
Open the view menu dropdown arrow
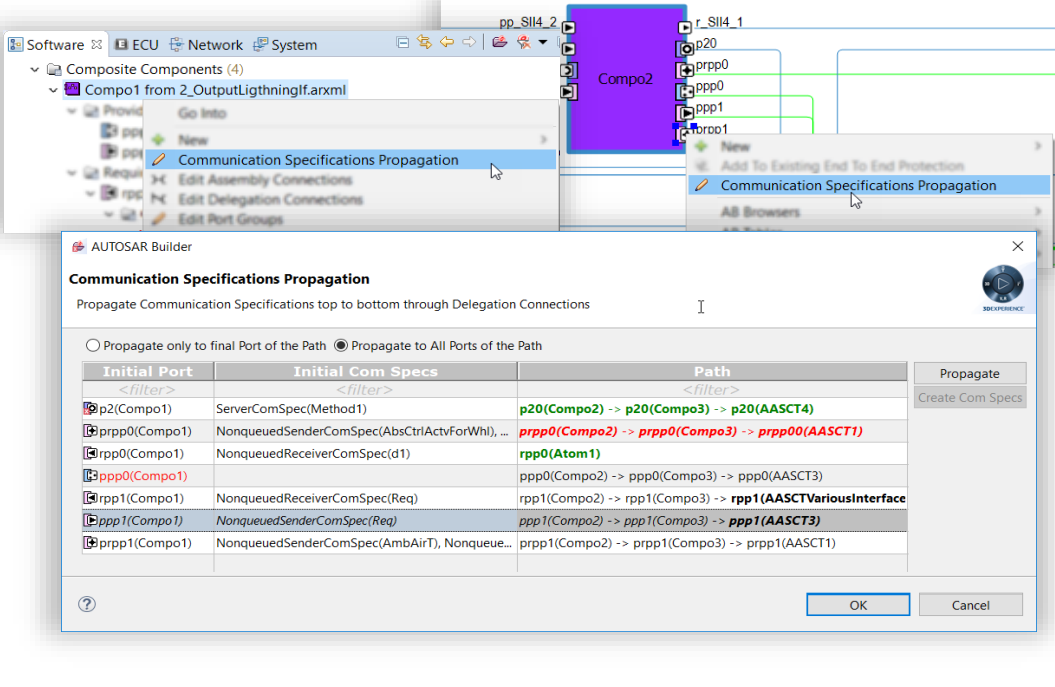(x=542, y=43)
